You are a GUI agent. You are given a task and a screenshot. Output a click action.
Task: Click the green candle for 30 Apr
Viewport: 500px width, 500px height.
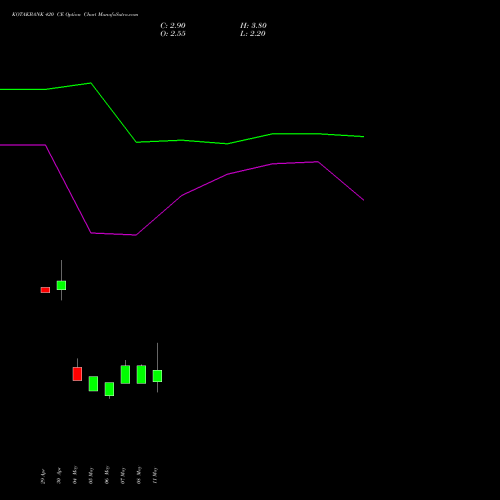tap(61, 285)
